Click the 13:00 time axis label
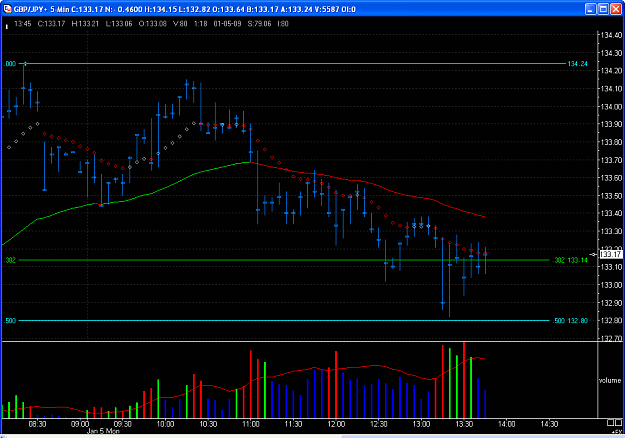The height and width of the screenshot is (438, 625). 421,424
